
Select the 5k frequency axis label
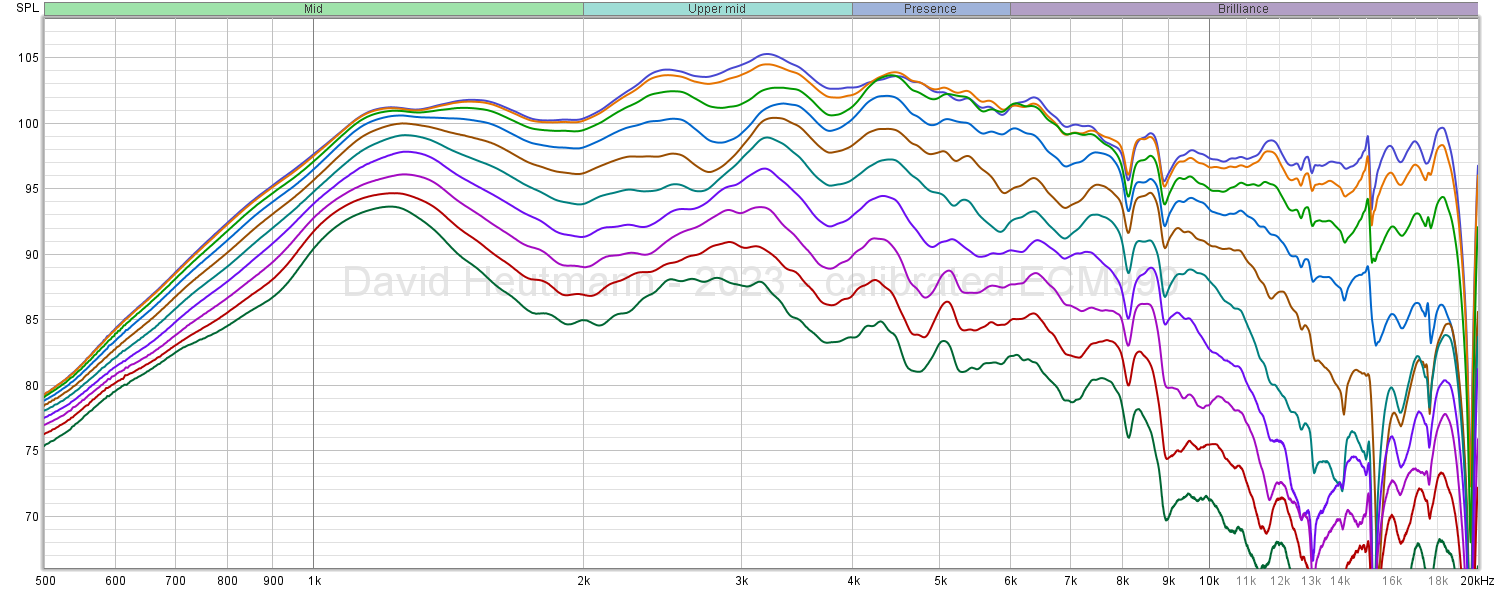(940, 581)
